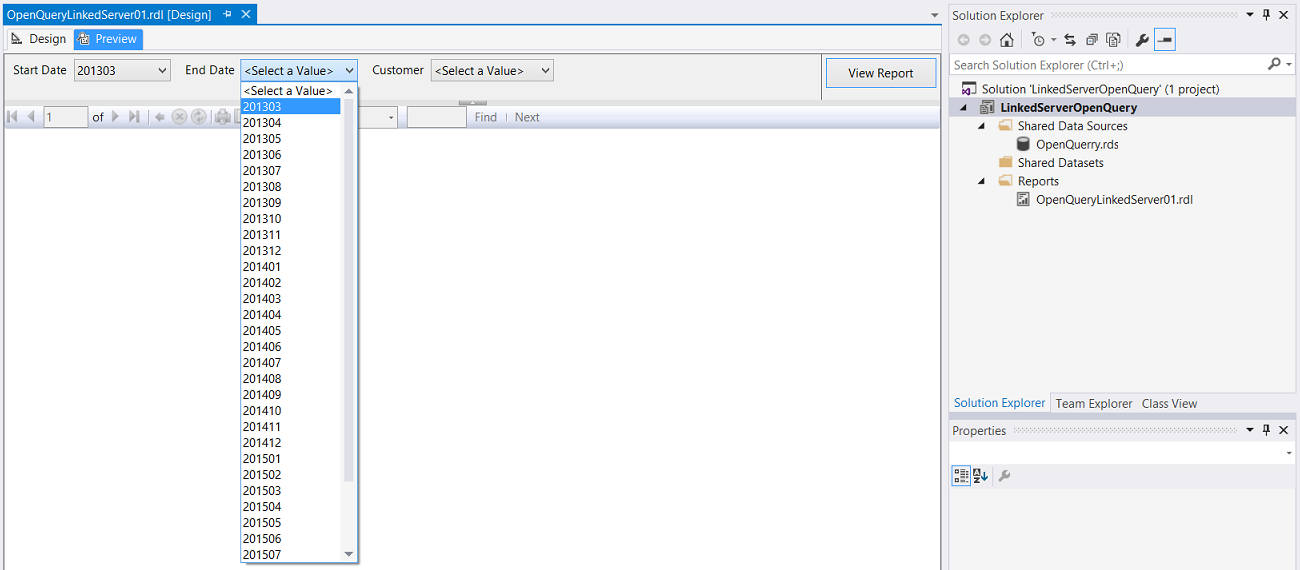Select OpenQuerry.rds data source
1300x570 pixels.
(x=1077, y=144)
